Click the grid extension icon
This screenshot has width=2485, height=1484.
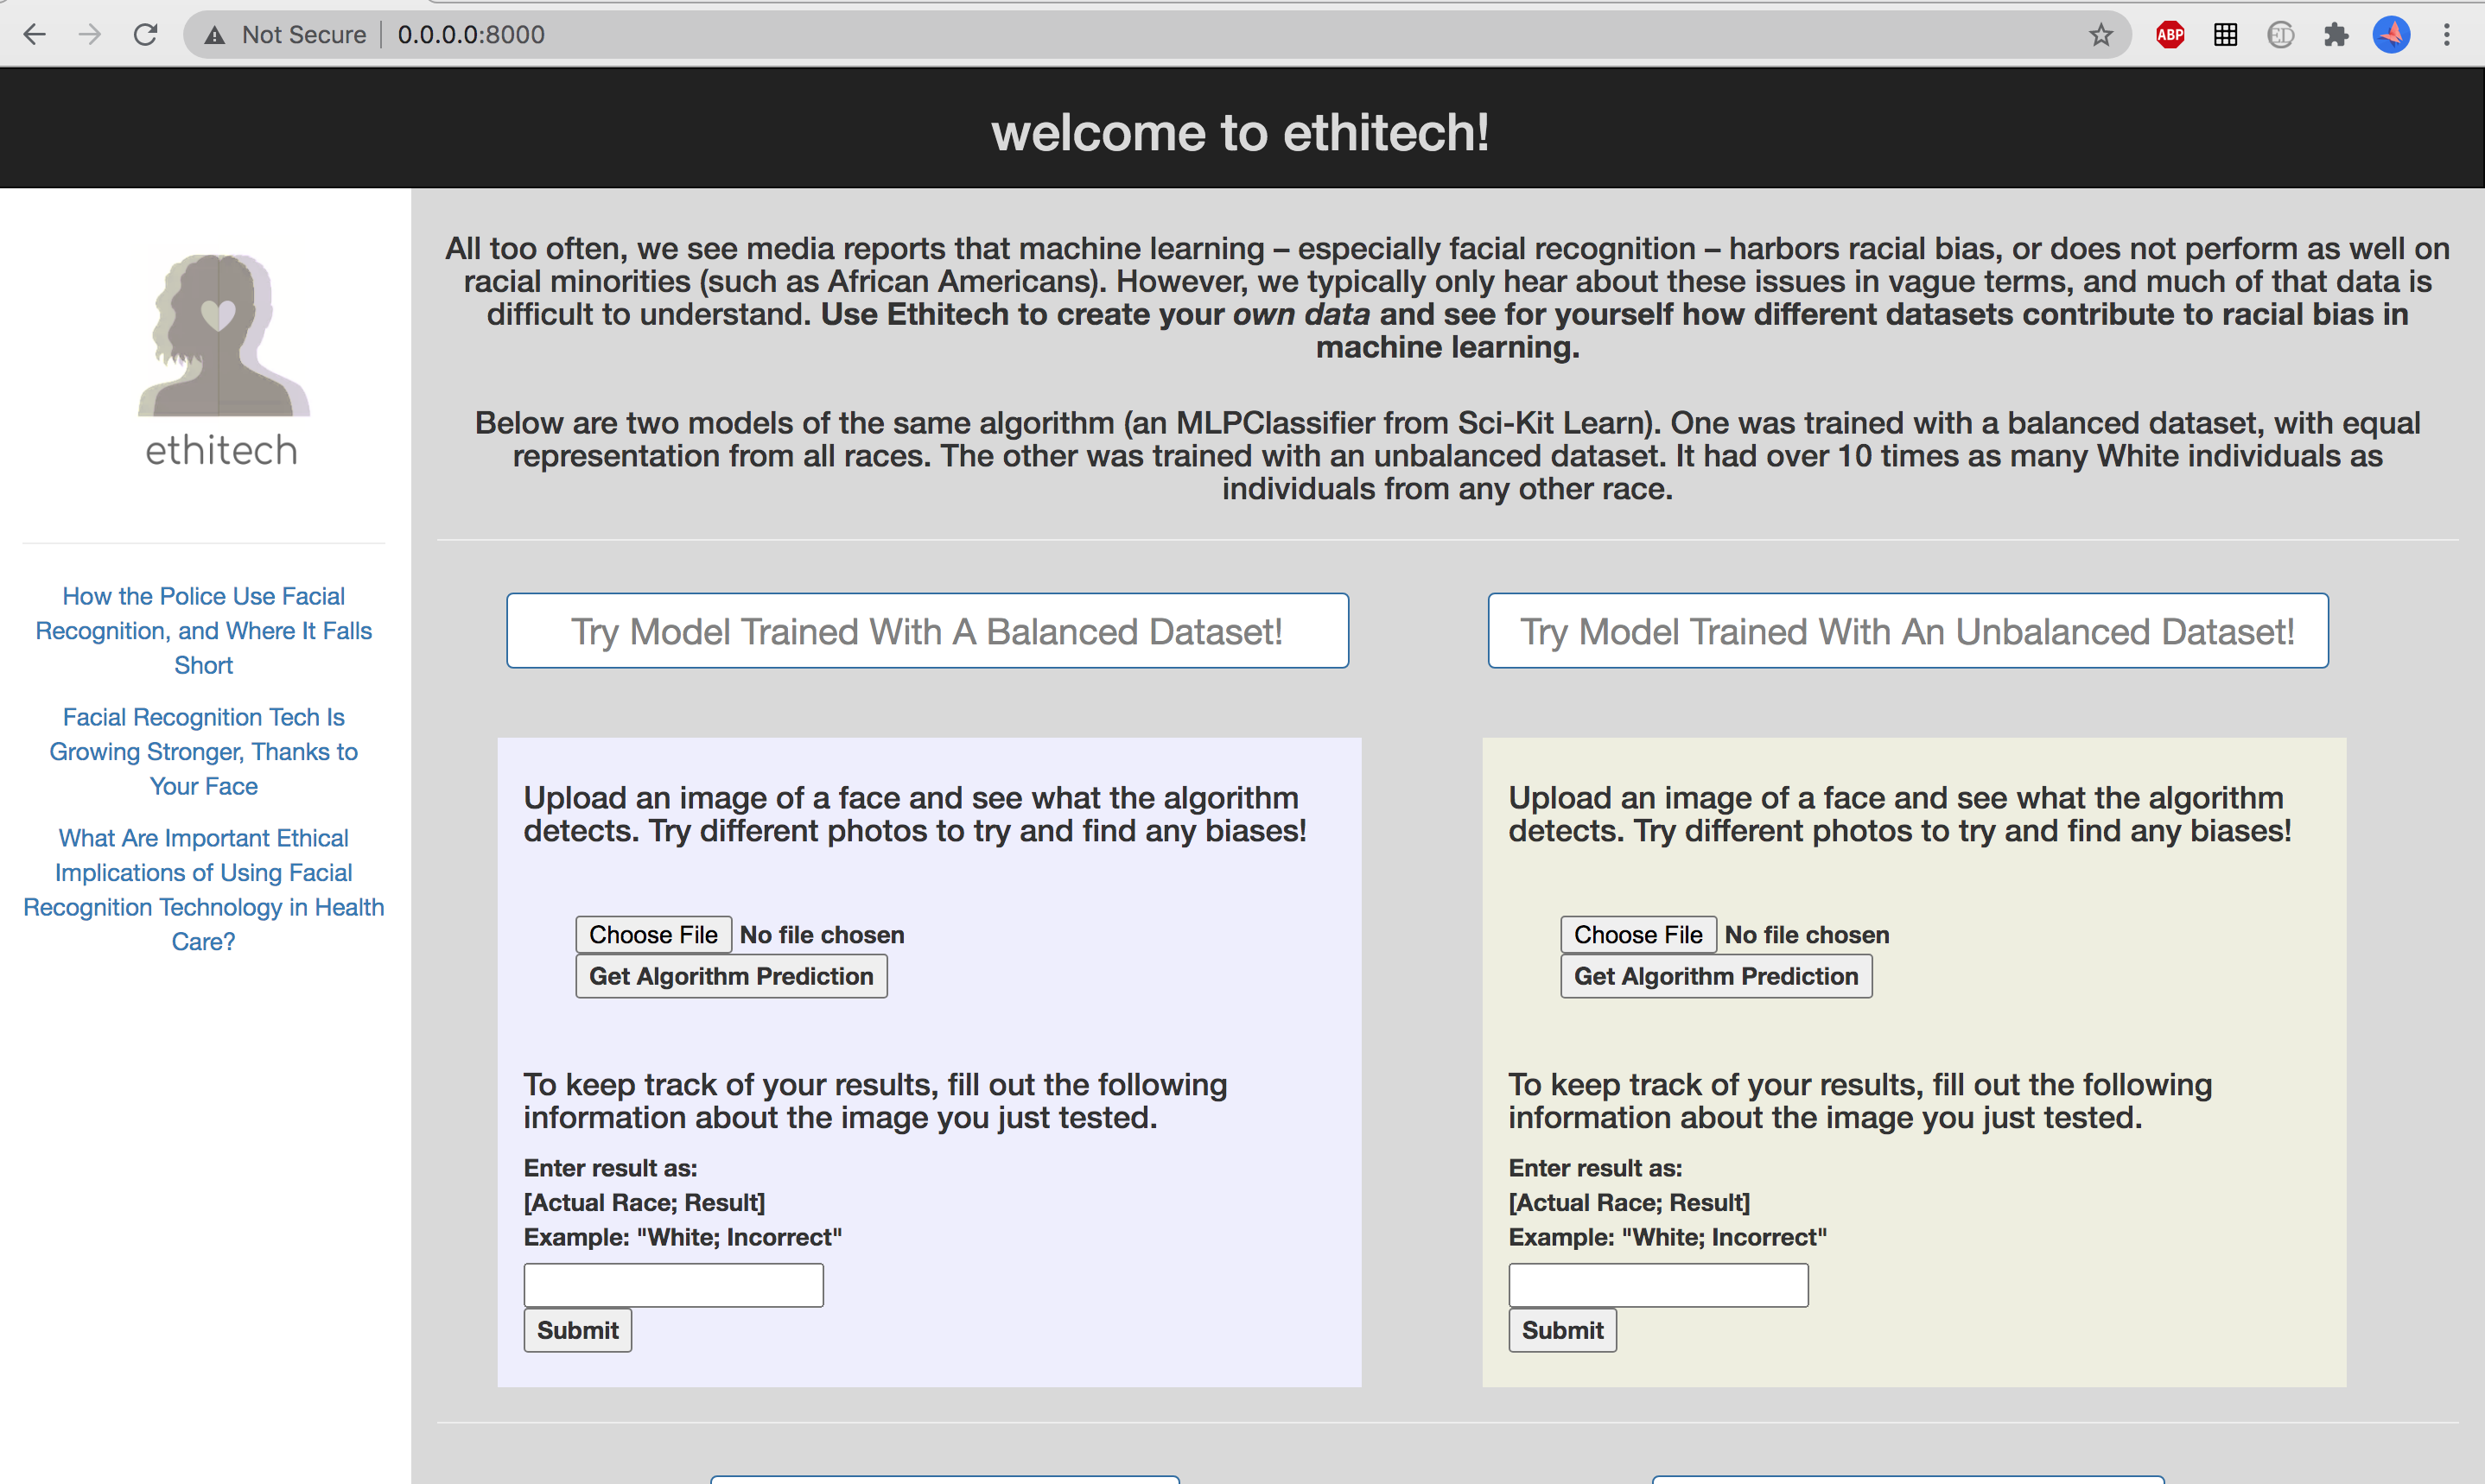2226,35
